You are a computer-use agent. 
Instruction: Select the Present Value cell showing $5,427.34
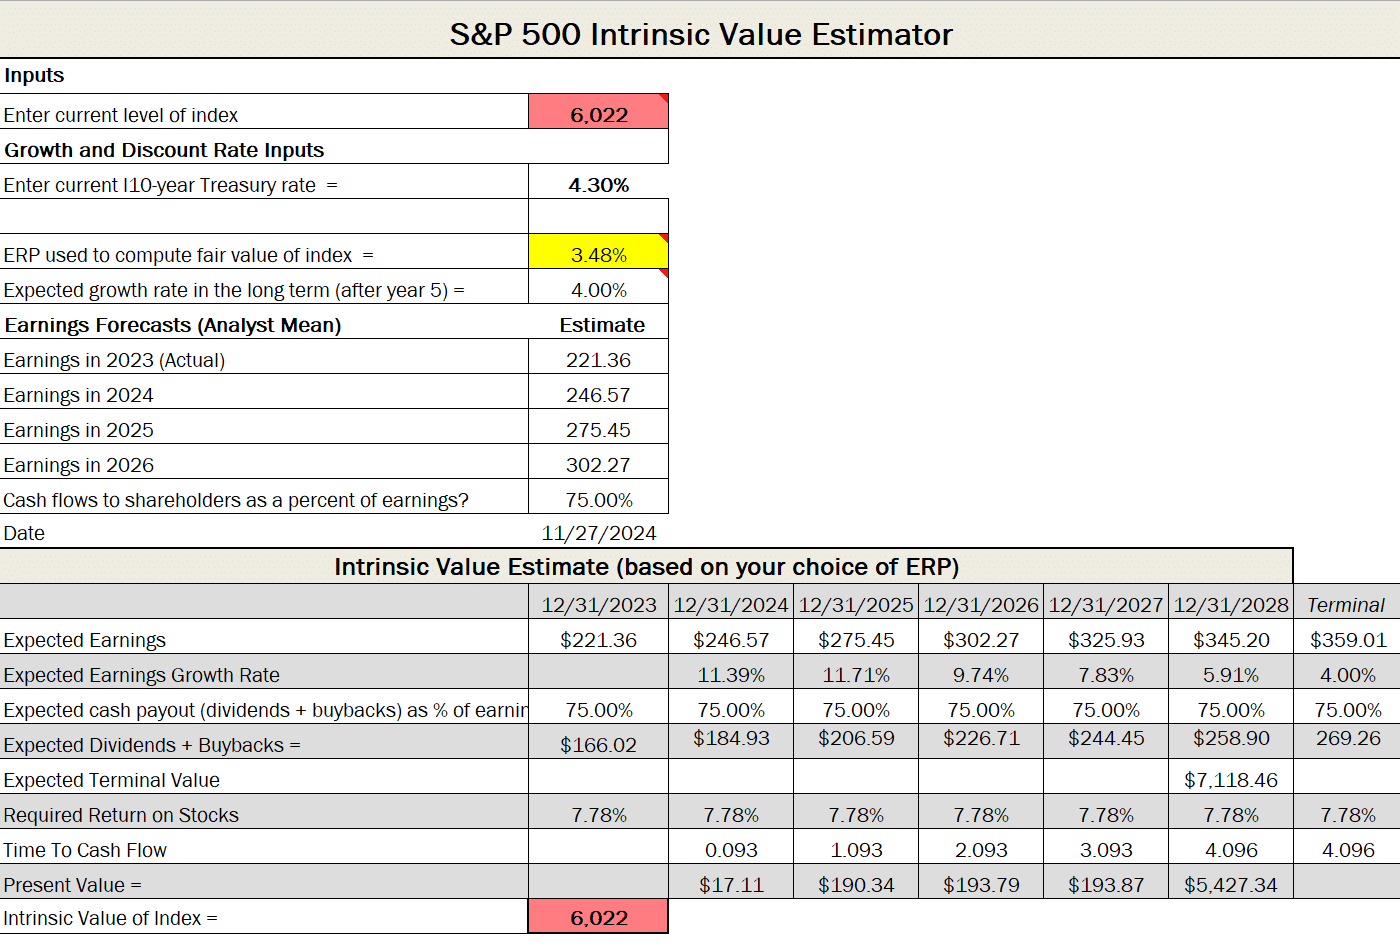click(1230, 883)
